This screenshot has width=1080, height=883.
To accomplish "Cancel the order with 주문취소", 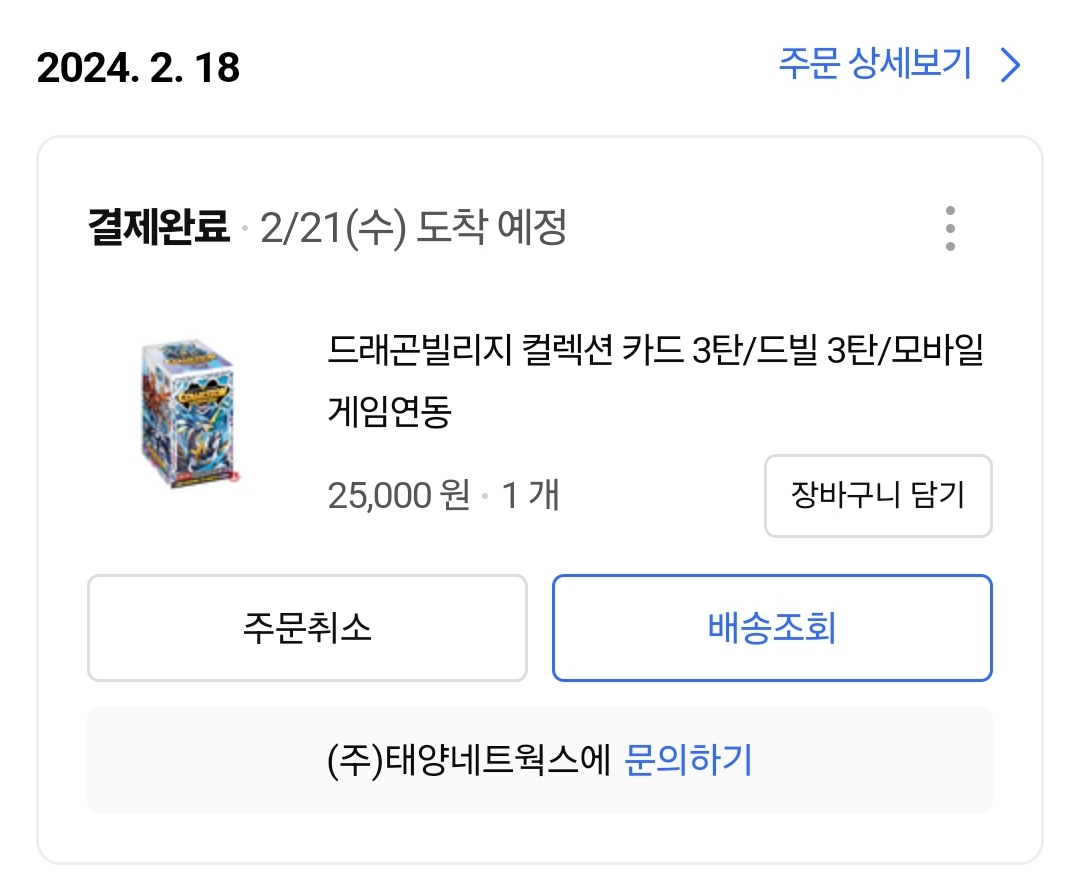I will (x=307, y=628).
